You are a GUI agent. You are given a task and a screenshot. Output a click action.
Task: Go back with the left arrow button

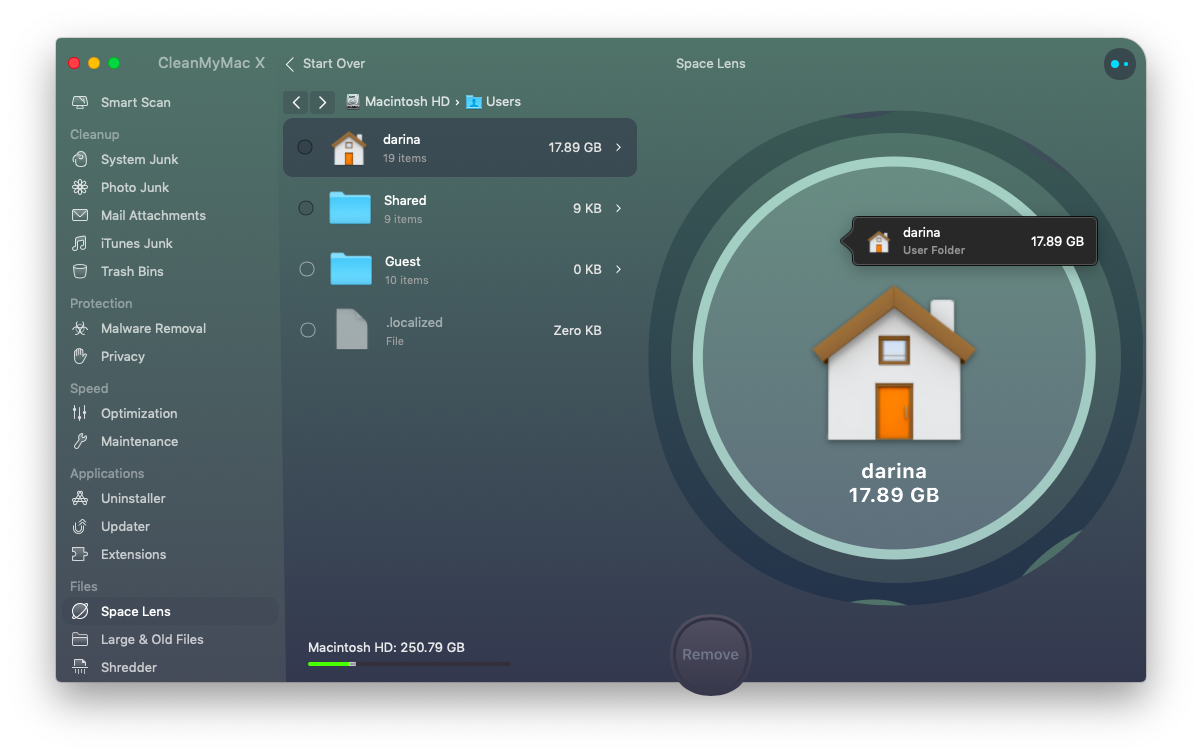[296, 102]
